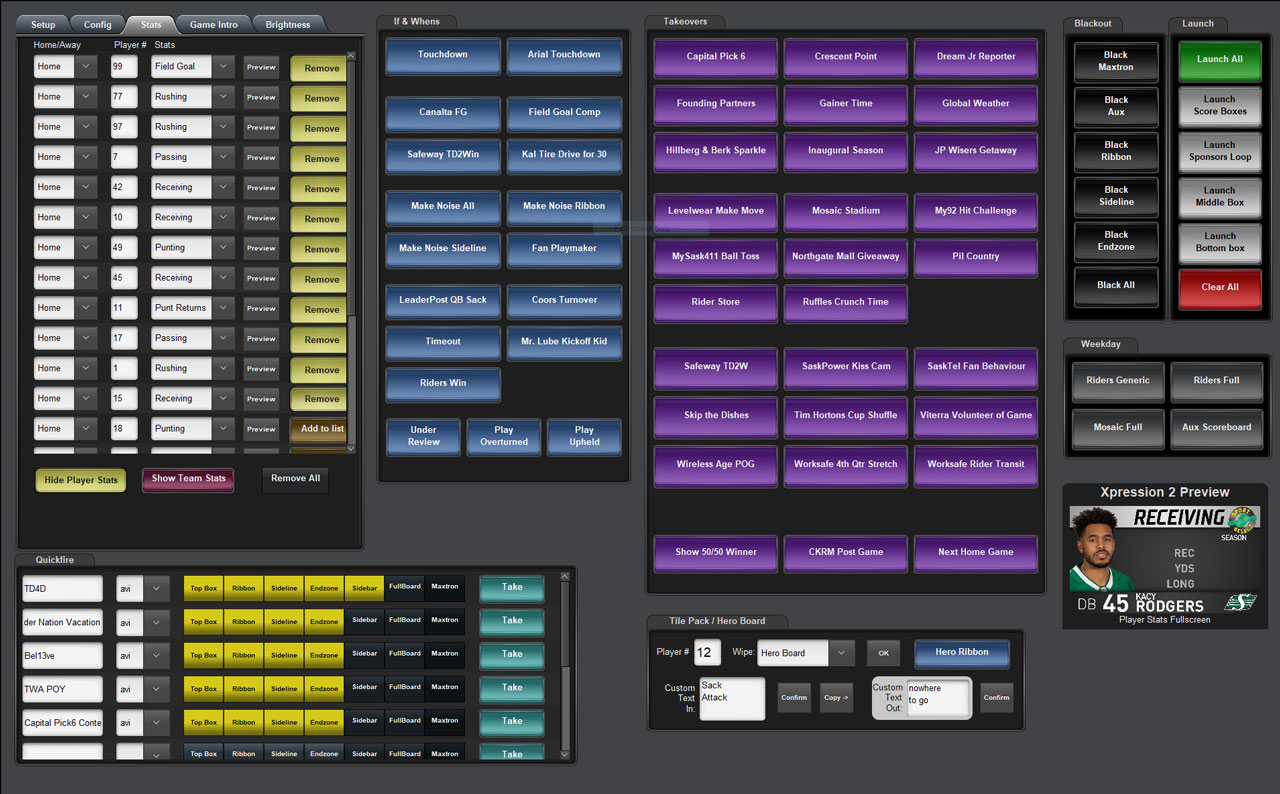Click Take for the TD4D quickfire row
The height and width of the screenshot is (794, 1280).
pyautogui.click(x=512, y=588)
